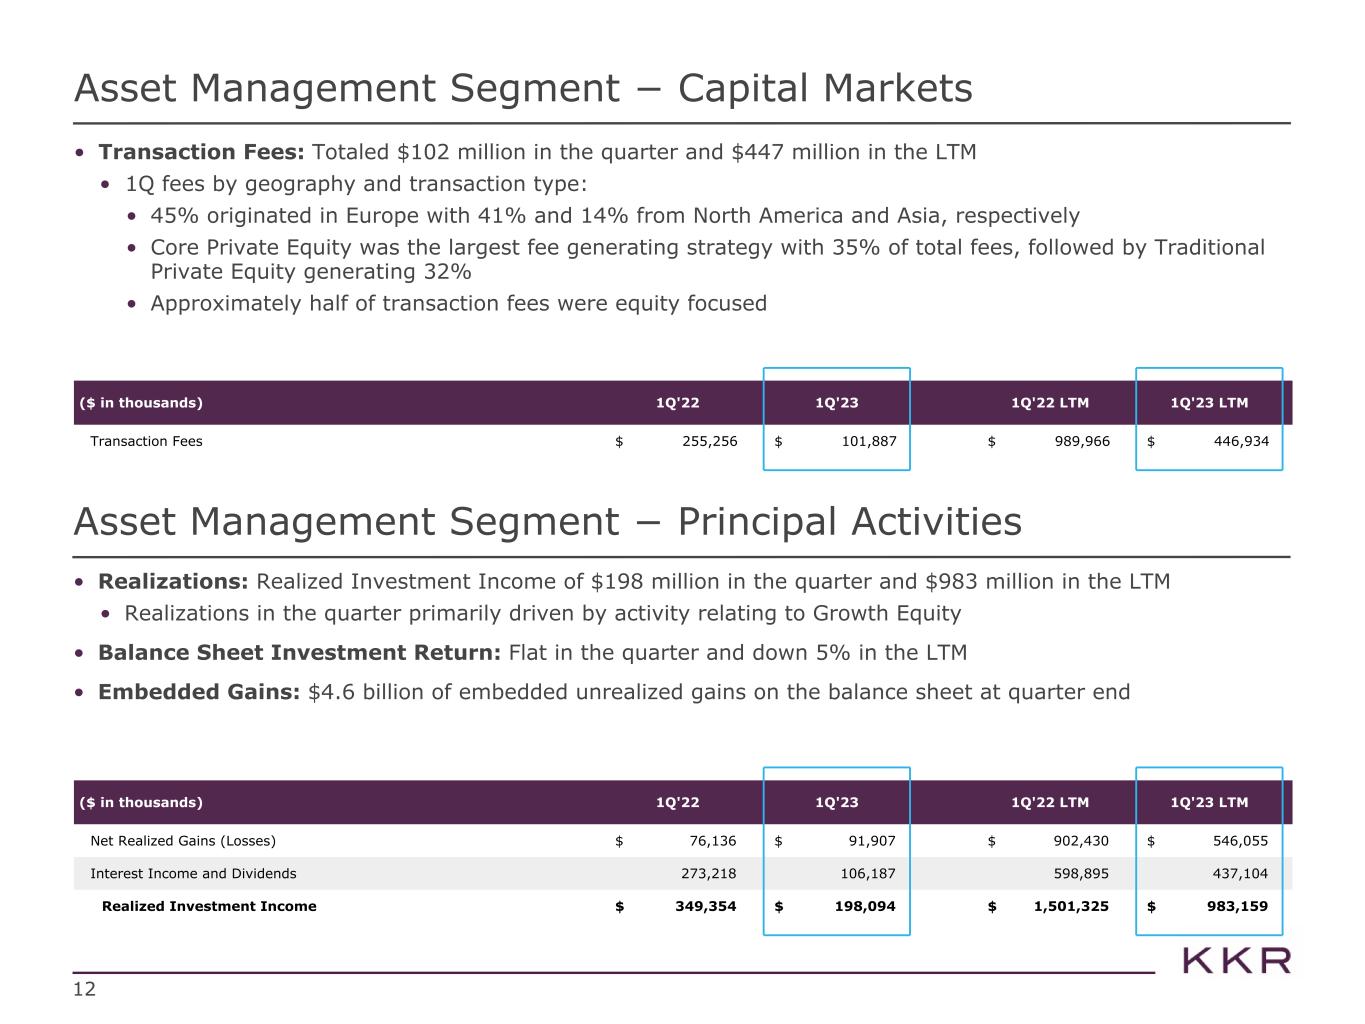Select the bold Realized Investment Income row label
Image resolution: width=1365 pixels, height=1024 pixels.
[209, 906]
